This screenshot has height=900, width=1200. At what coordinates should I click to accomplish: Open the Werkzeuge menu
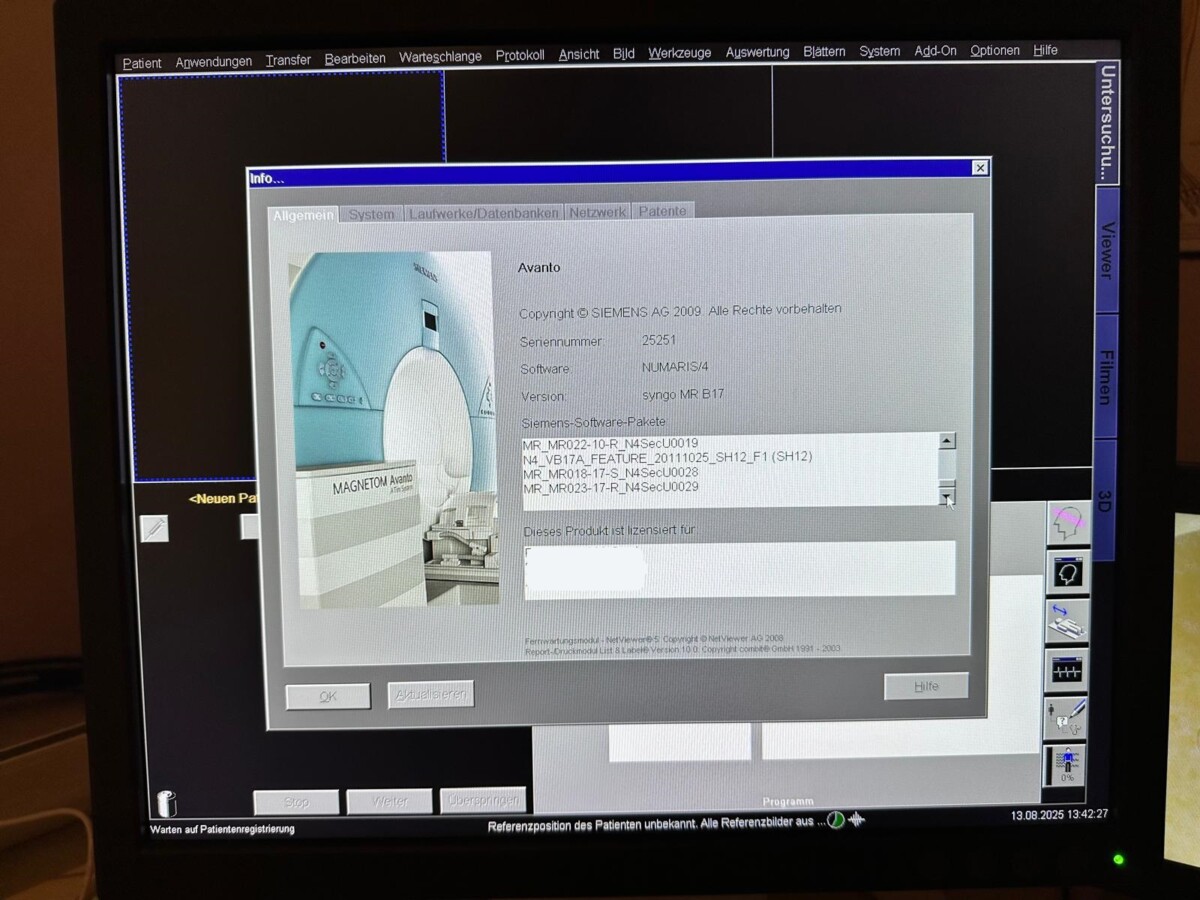(x=679, y=53)
